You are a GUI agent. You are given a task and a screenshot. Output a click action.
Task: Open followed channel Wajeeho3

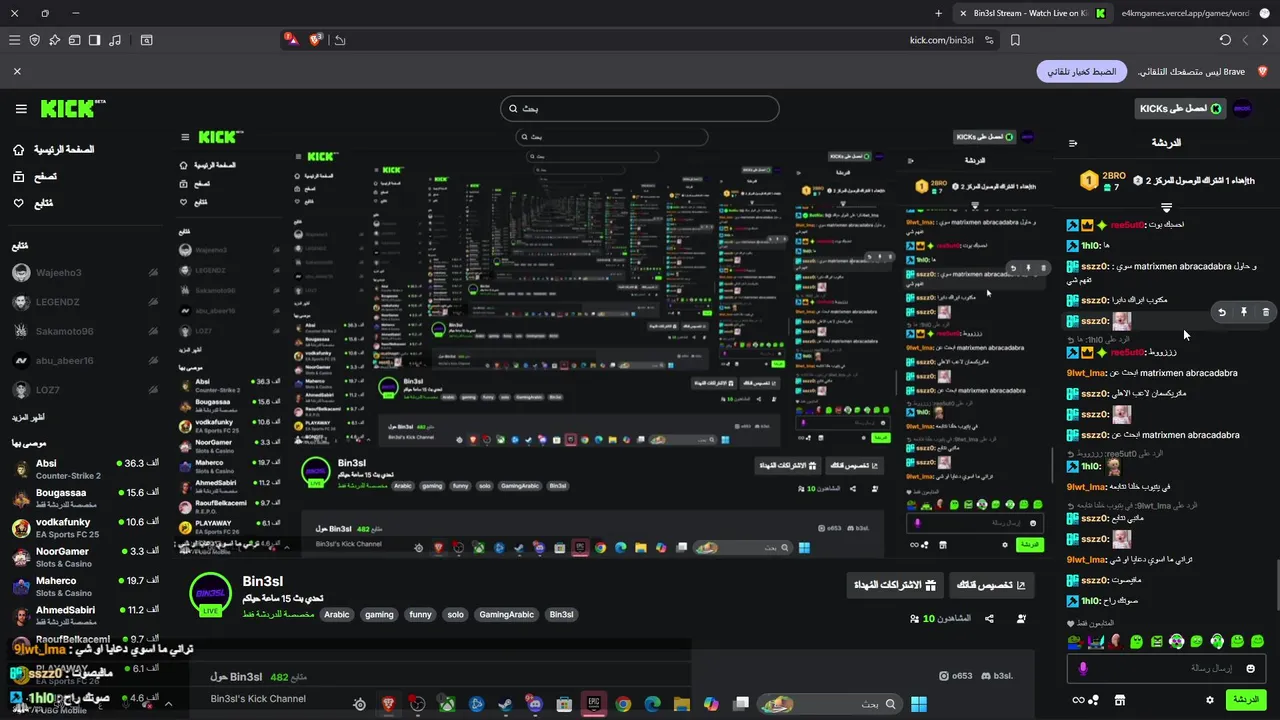coord(85,272)
